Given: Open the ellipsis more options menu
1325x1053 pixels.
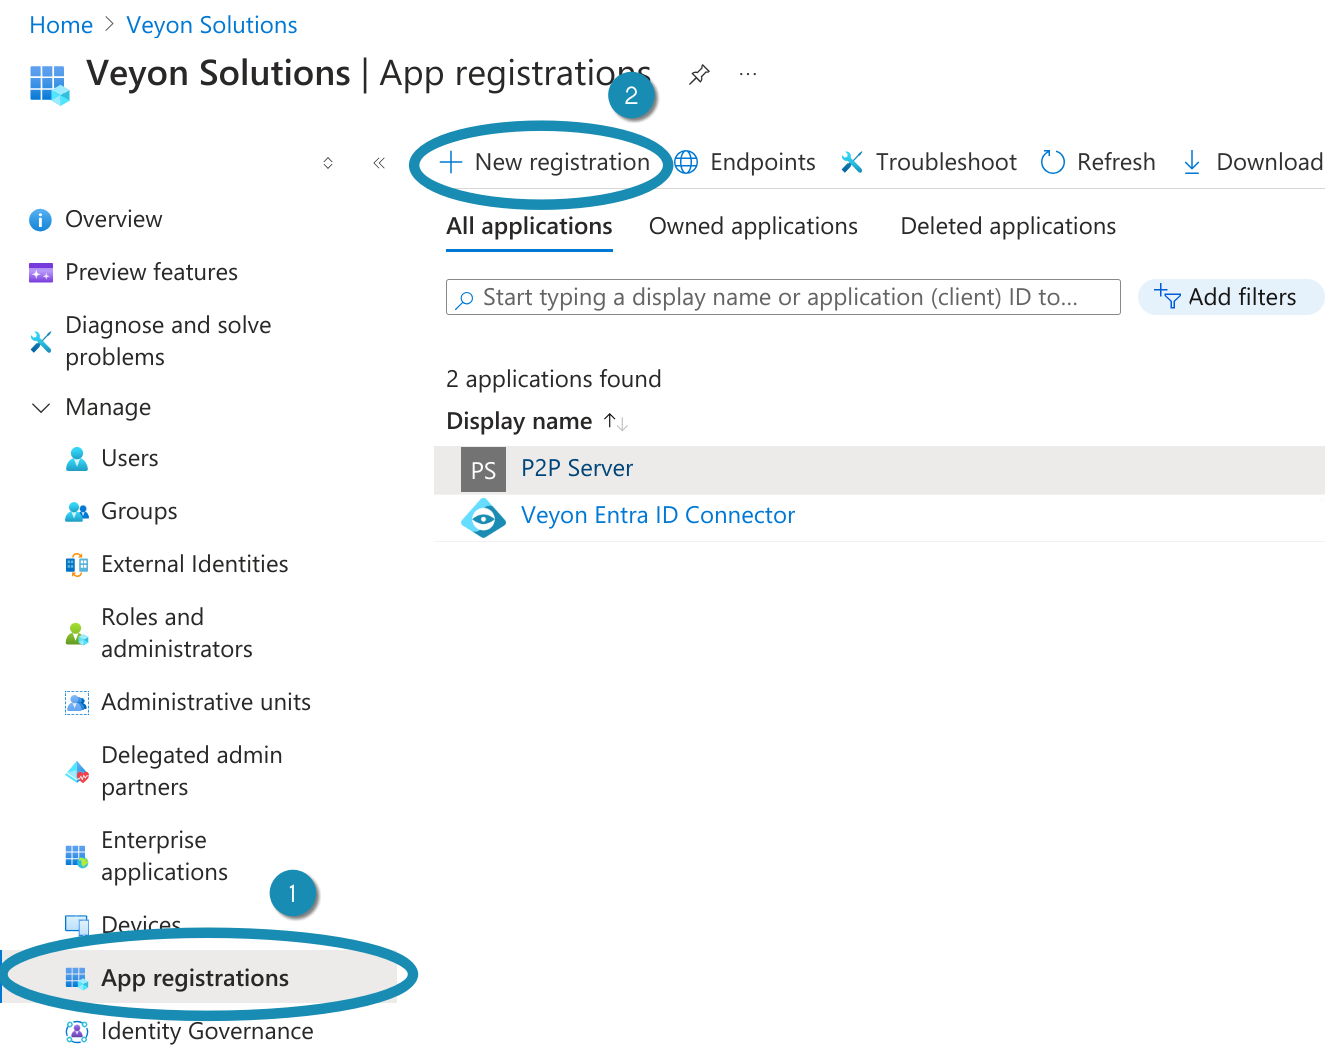Looking at the screenshot, I should tap(747, 74).
